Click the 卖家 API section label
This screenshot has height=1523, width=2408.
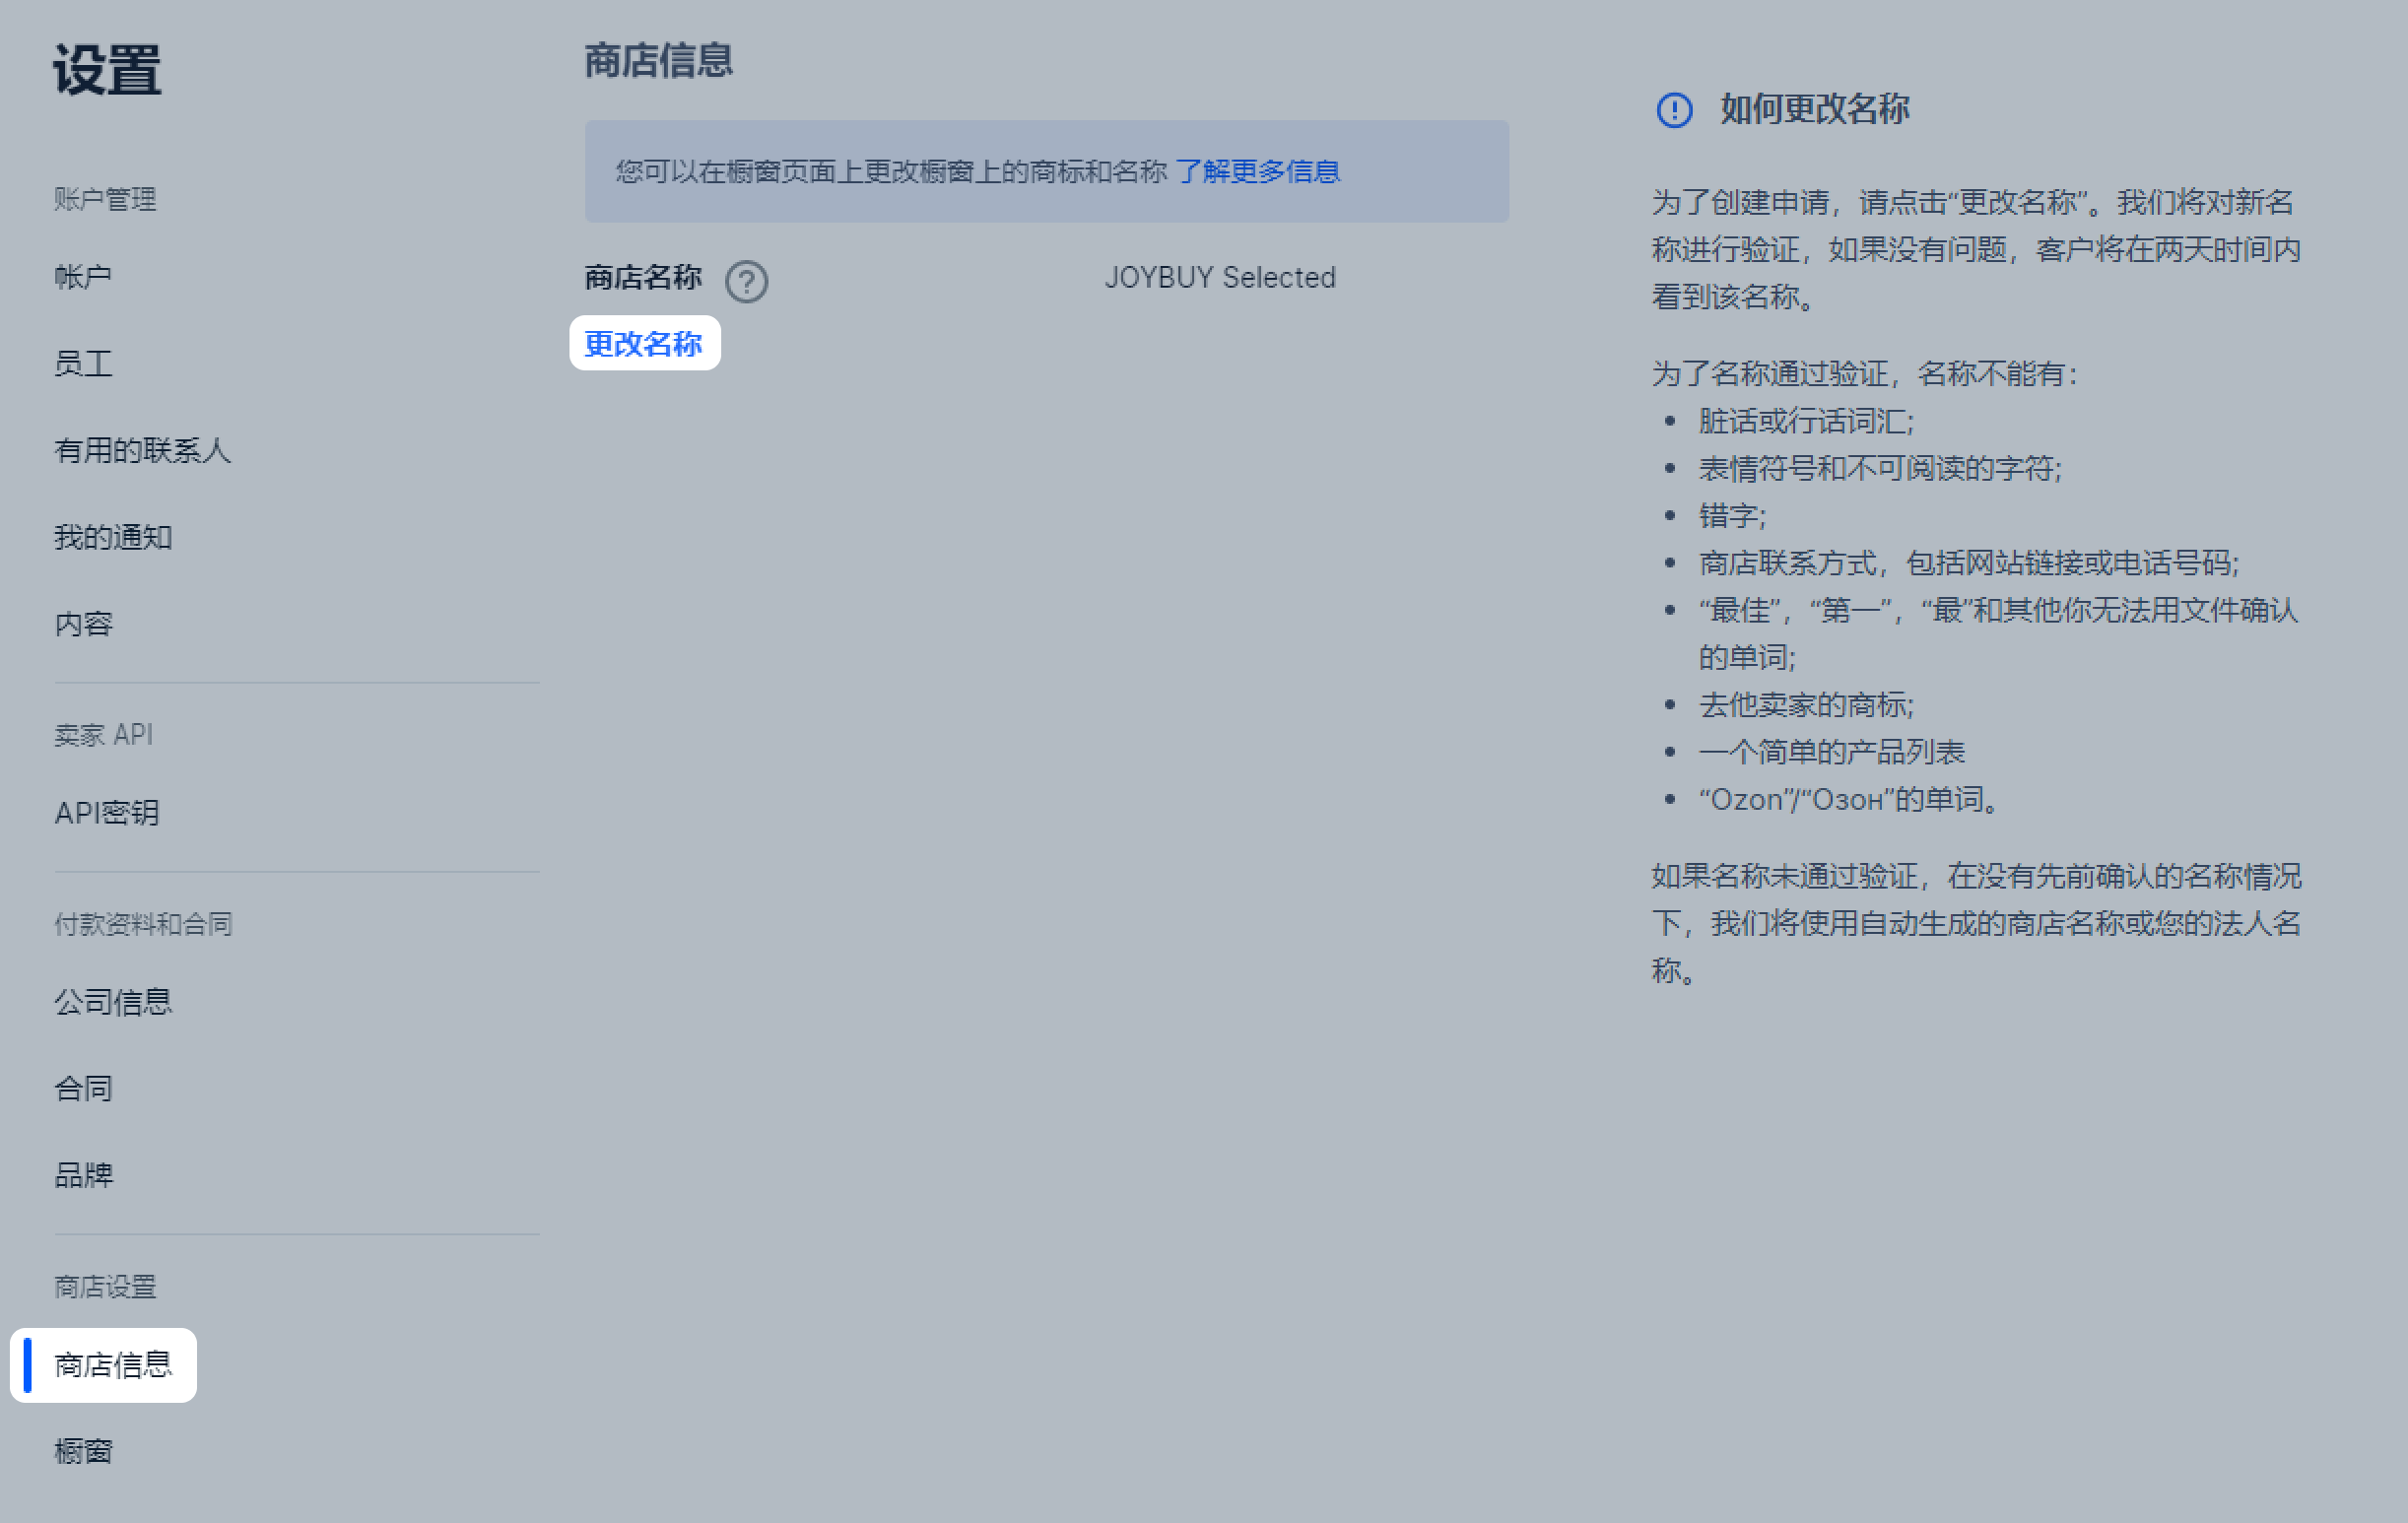point(103,735)
